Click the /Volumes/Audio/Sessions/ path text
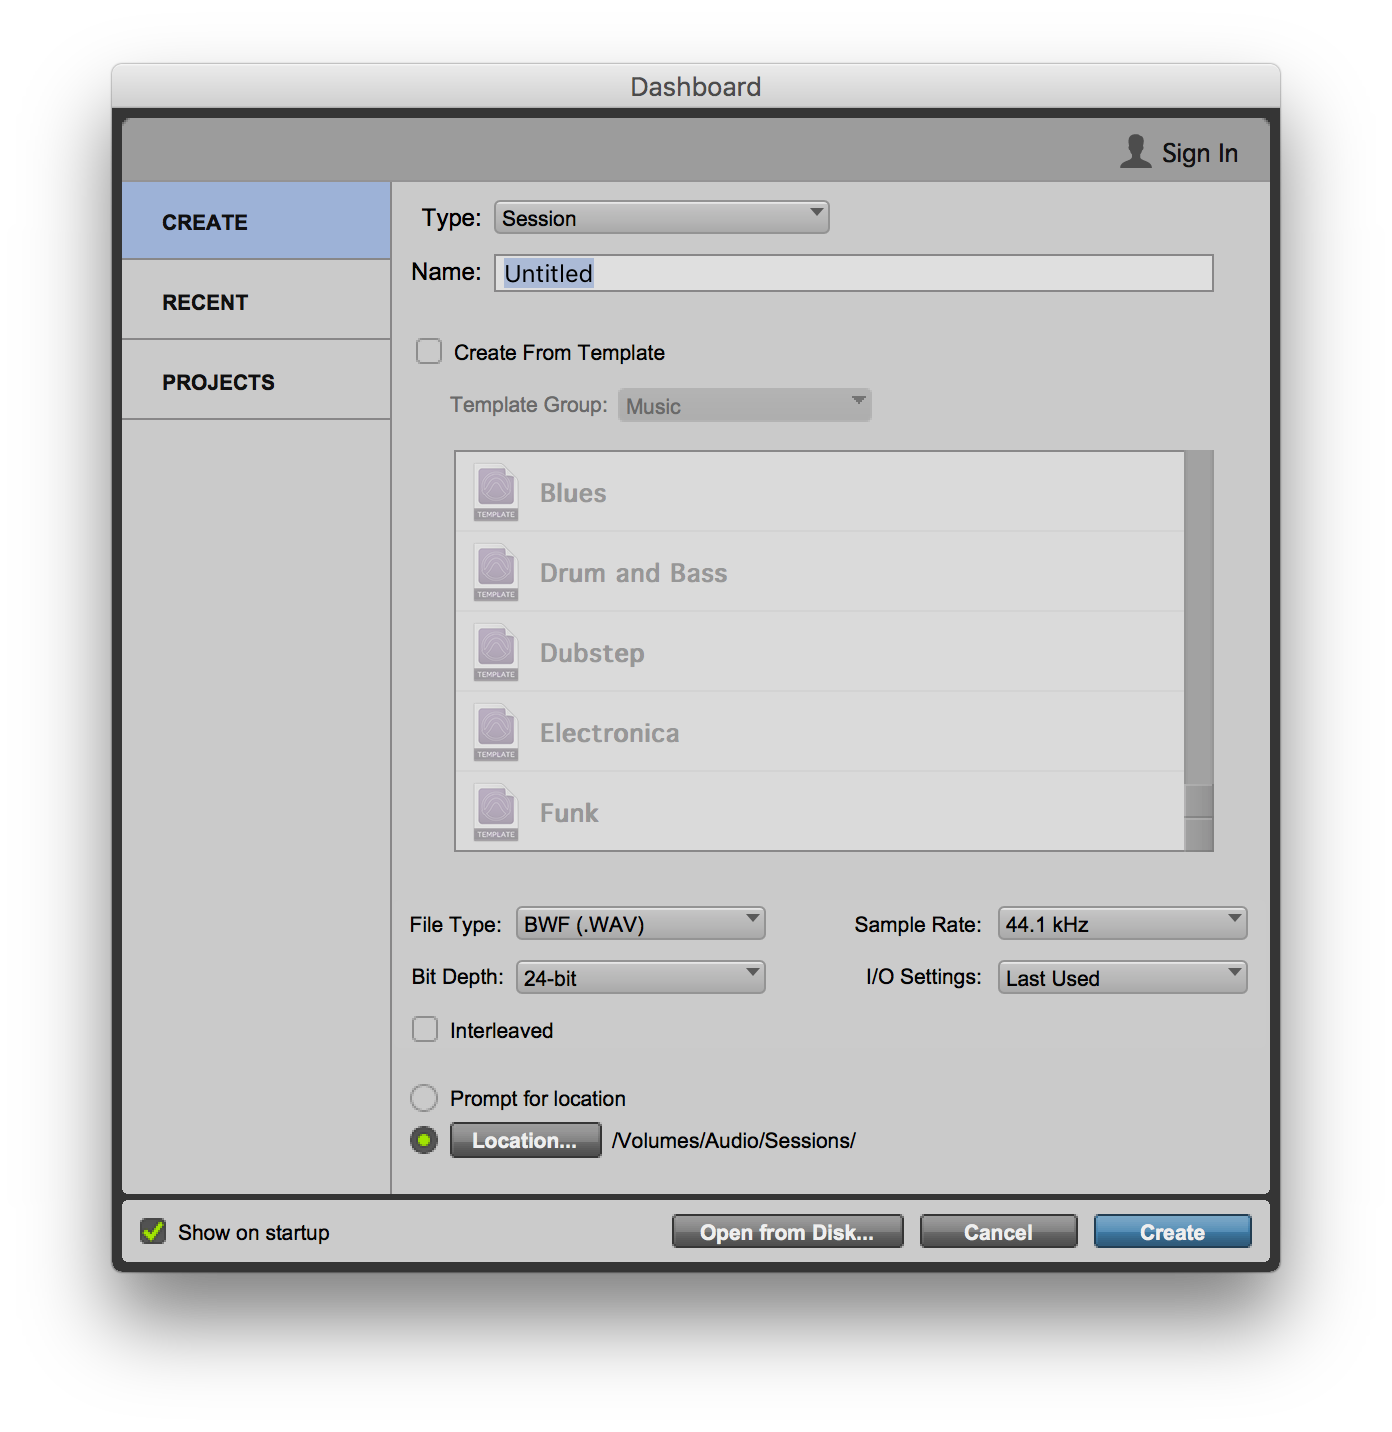The height and width of the screenshot is (1432, 1392). pyautogui.click(x=734, y=1140)
